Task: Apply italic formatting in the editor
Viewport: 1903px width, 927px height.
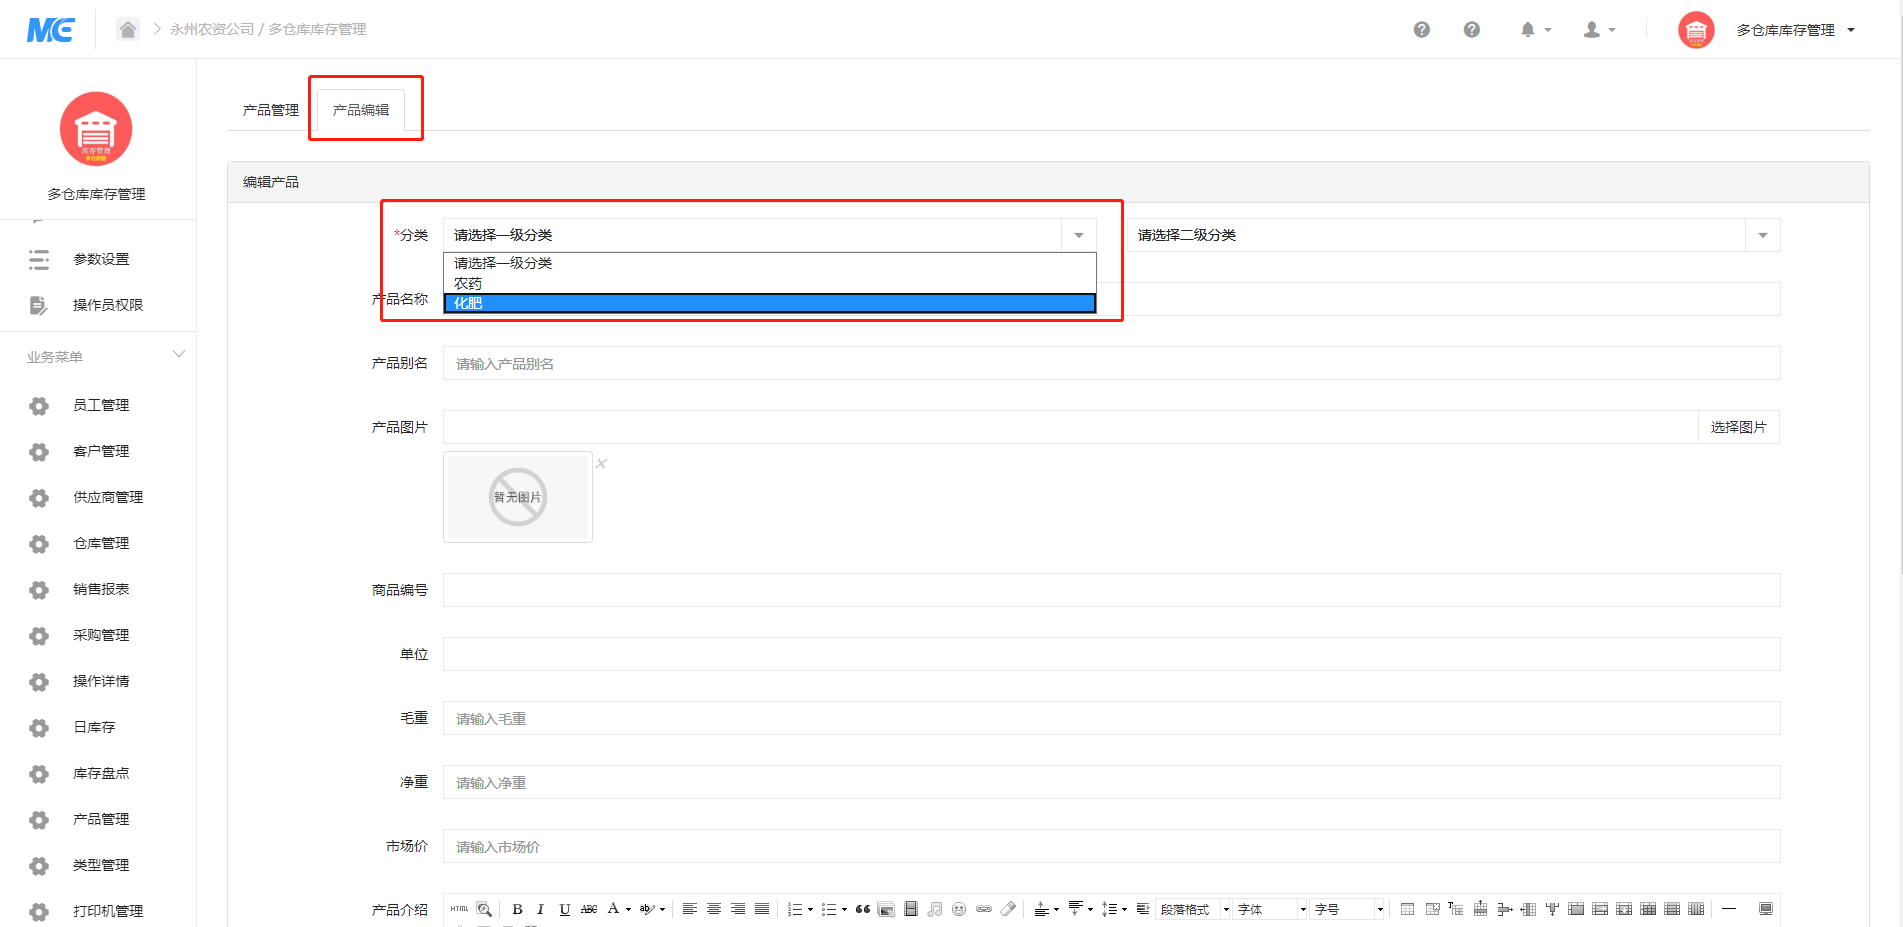Action: 541,909
